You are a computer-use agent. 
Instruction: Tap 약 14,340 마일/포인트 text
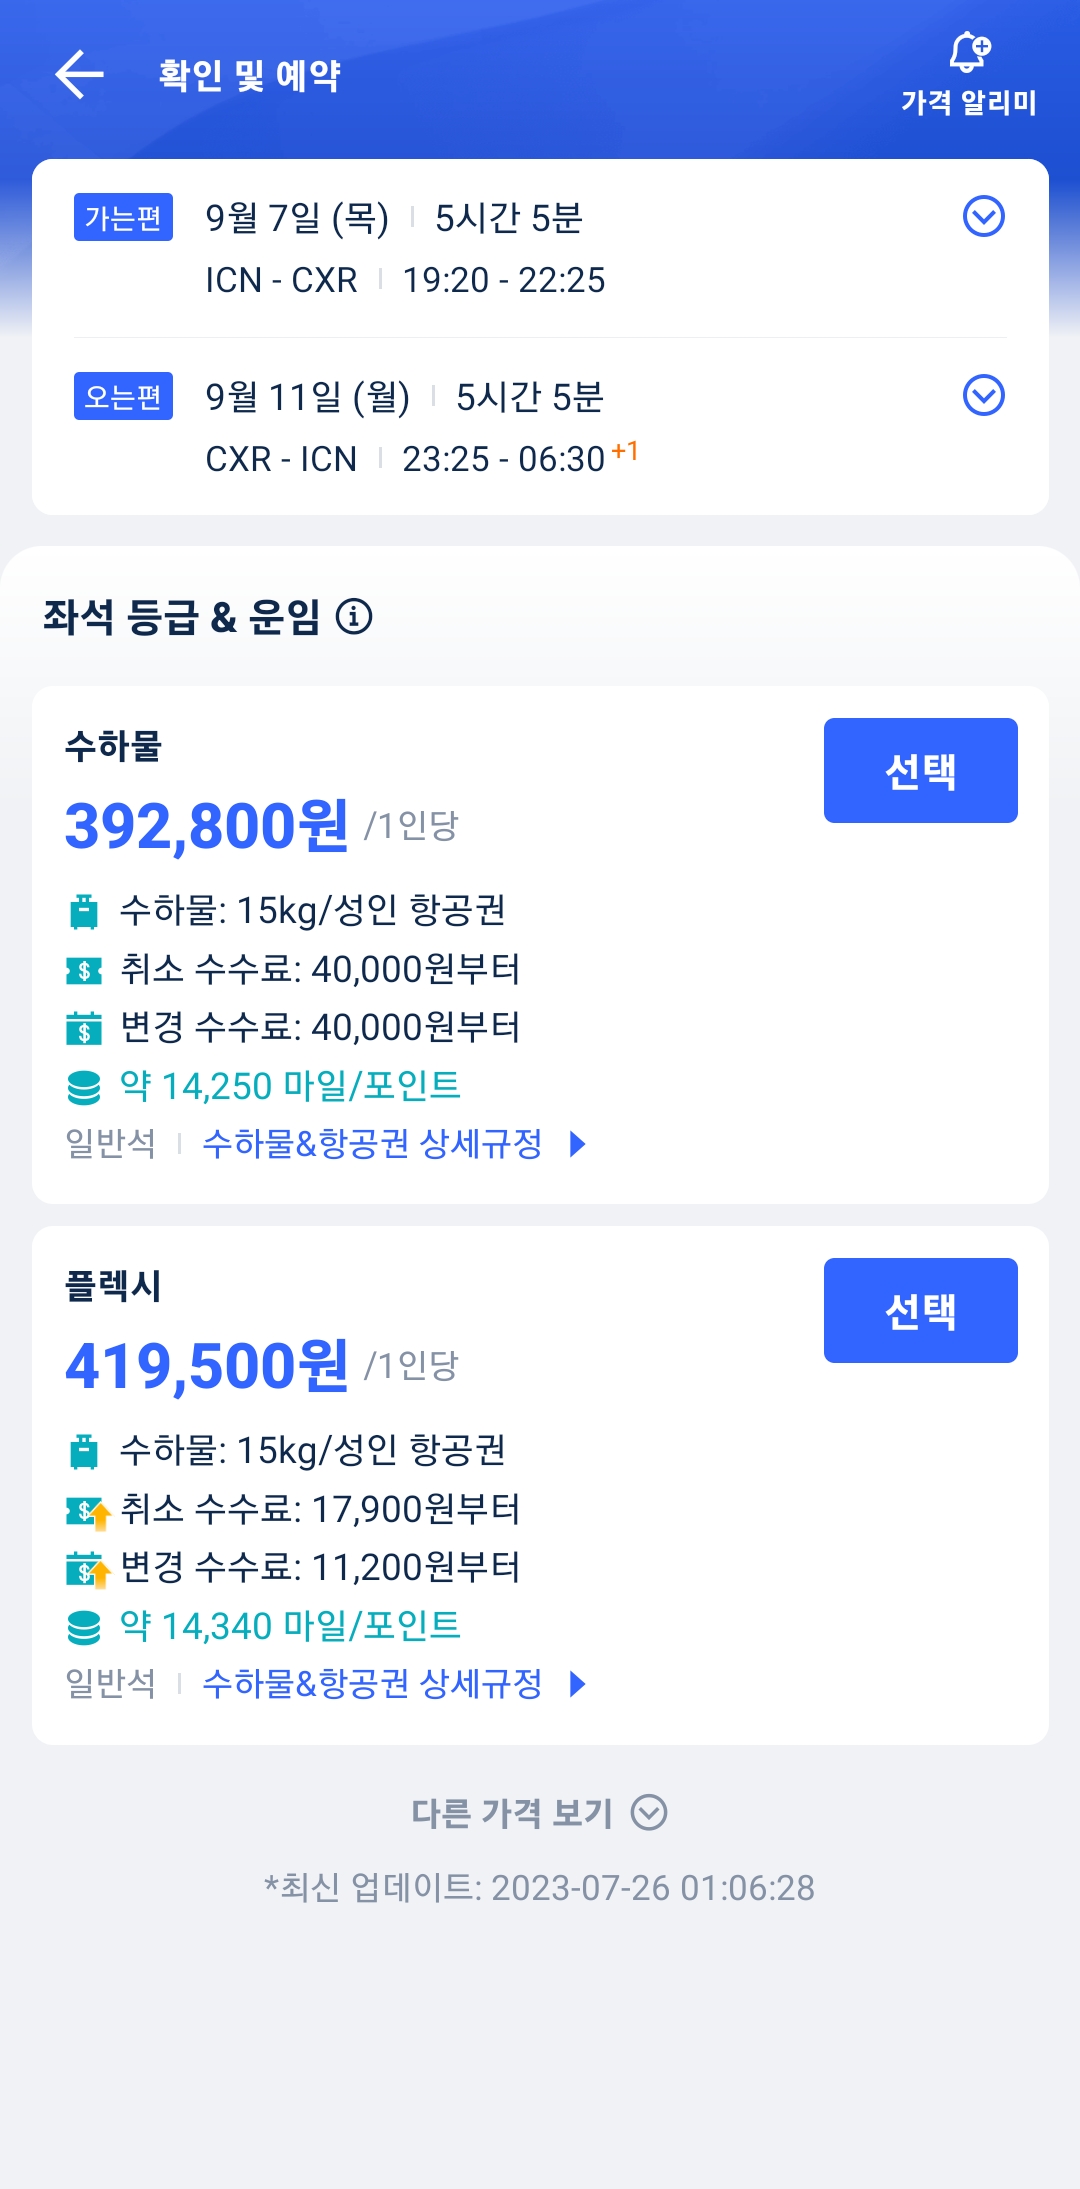(290, 1626)
